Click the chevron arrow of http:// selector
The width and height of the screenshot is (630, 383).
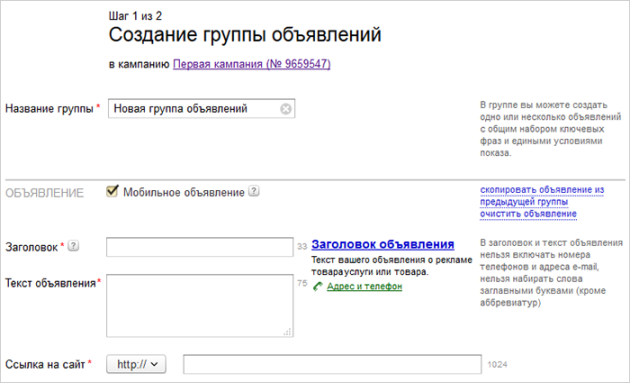click(x=154, y=365)
